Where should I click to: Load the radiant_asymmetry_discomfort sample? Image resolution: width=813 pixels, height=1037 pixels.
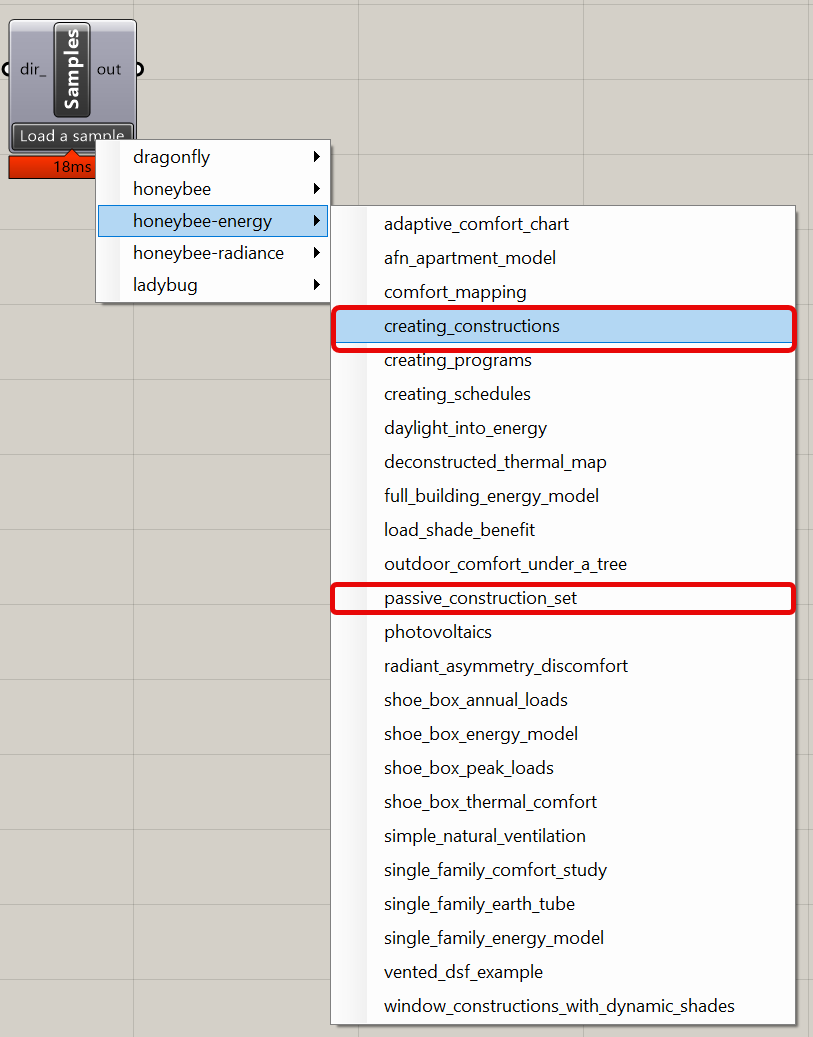(563, 666)
